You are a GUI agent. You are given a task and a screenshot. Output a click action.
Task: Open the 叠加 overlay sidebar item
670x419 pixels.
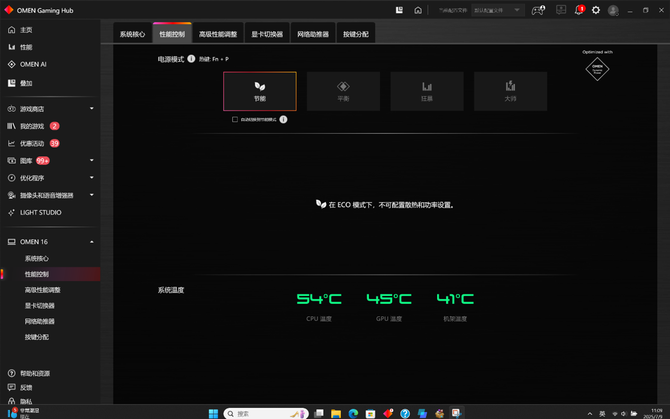(x=27, y=83)
